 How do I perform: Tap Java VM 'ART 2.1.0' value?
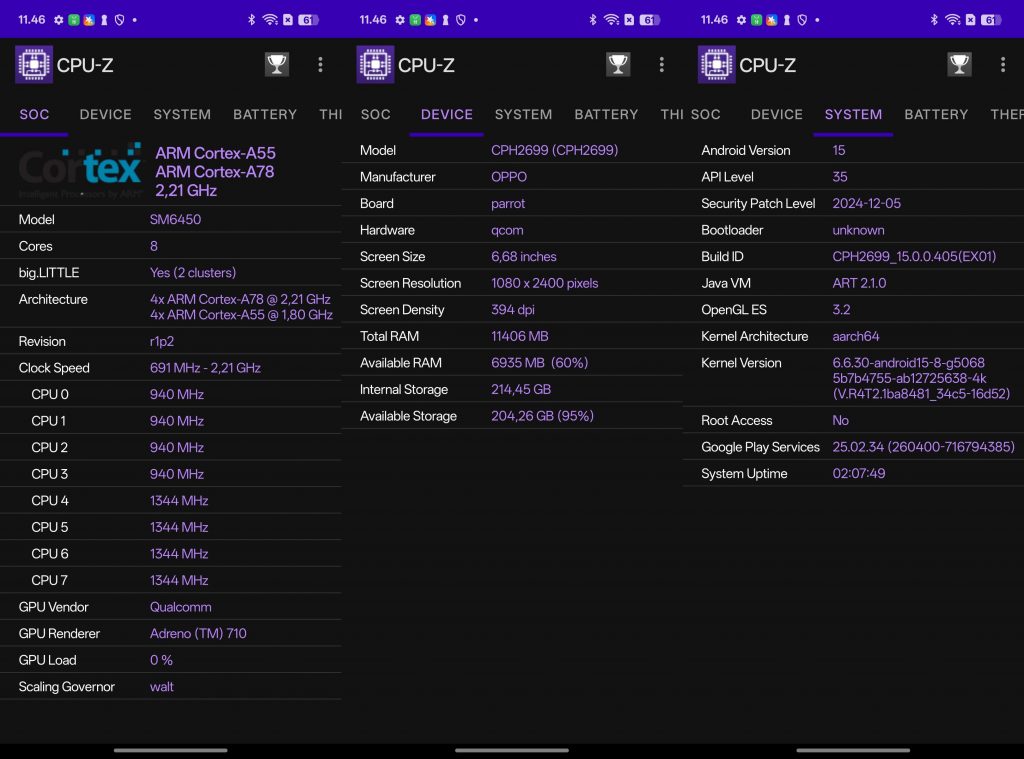[x=859, y=283]
